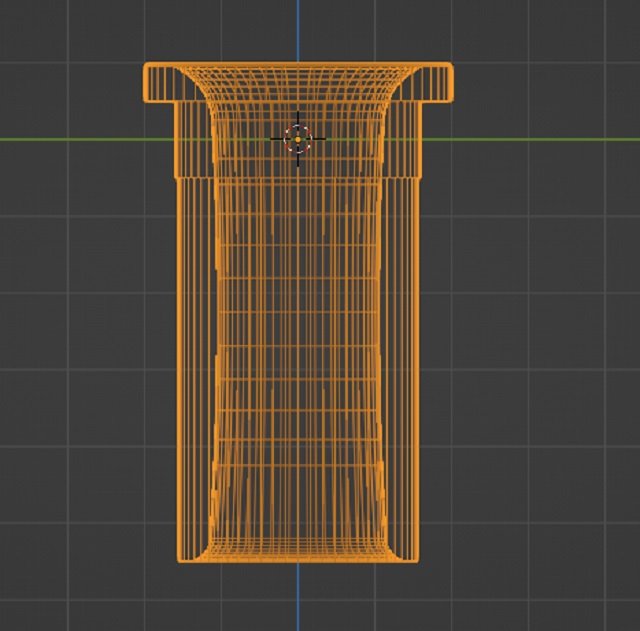This screenshot has height=631, width=640.
Task: Click the green axis line right of the object
Action: click(540, 139)
